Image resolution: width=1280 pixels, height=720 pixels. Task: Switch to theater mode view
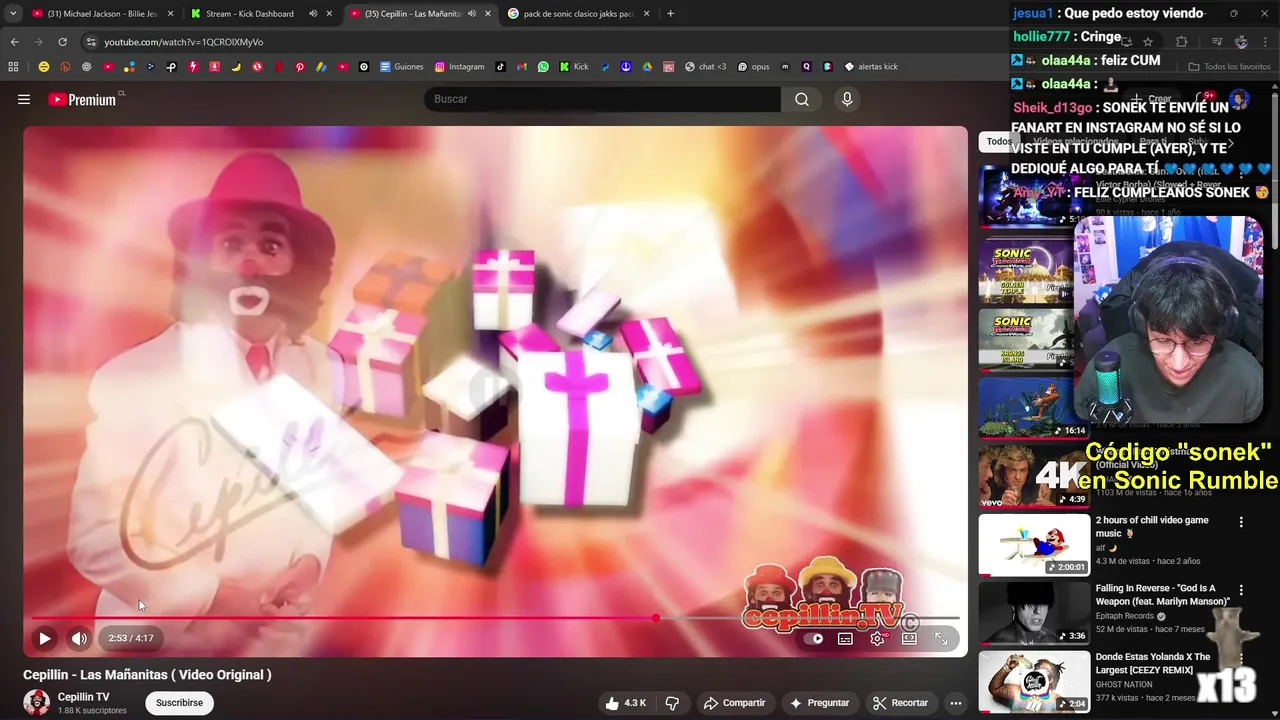[909, 638]
